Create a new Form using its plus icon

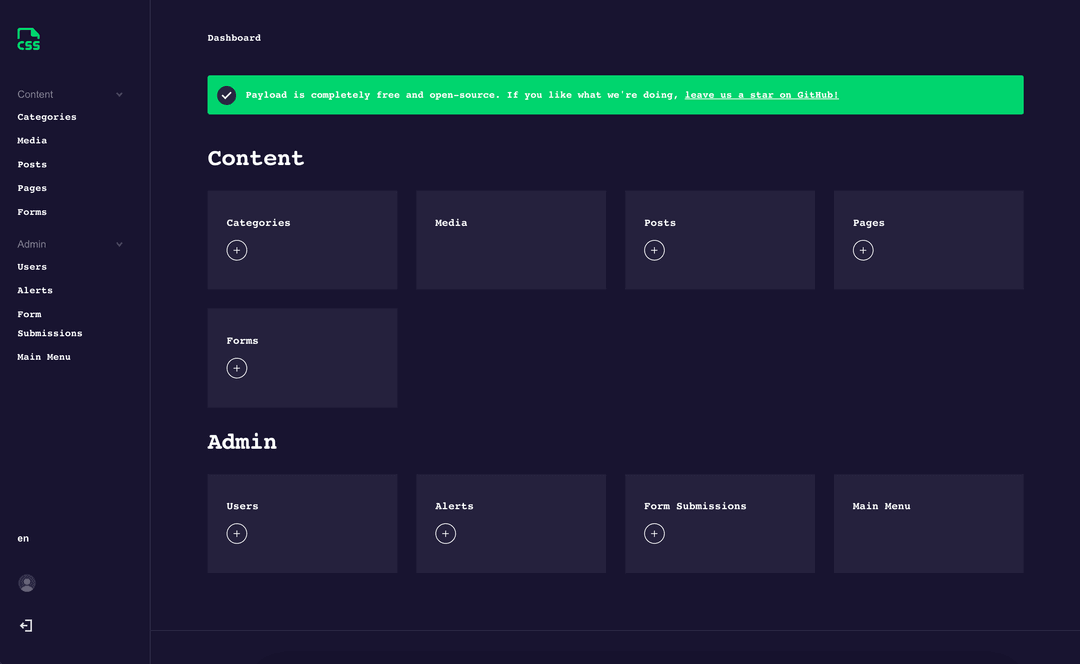[237, 368]
